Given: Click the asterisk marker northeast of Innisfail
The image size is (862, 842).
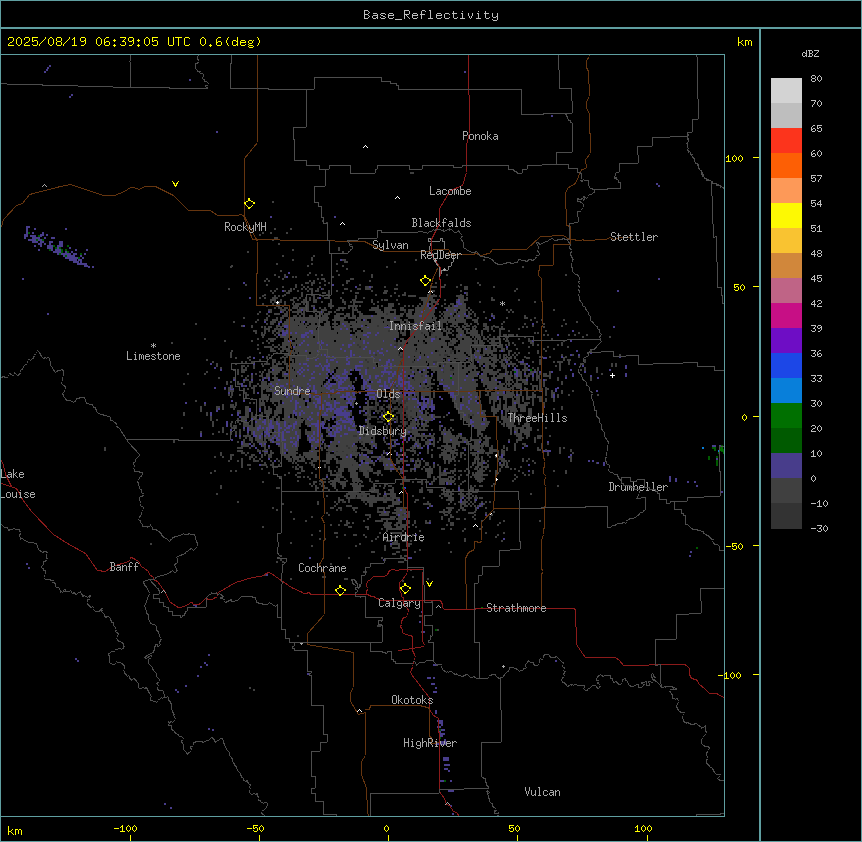Looking at the screenshot, I should point(502,303).
